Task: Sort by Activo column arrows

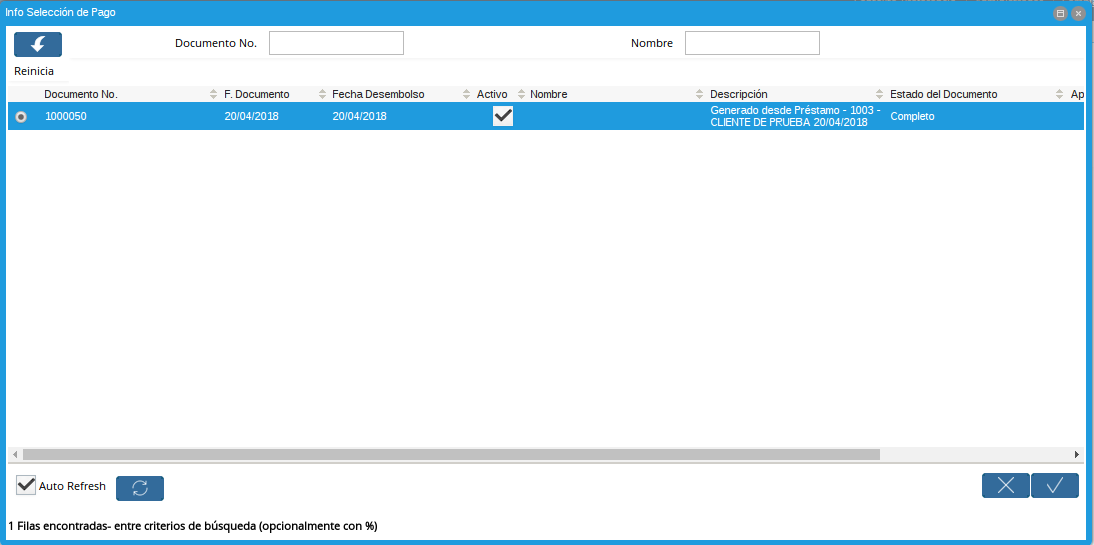Action: (520, 94)
